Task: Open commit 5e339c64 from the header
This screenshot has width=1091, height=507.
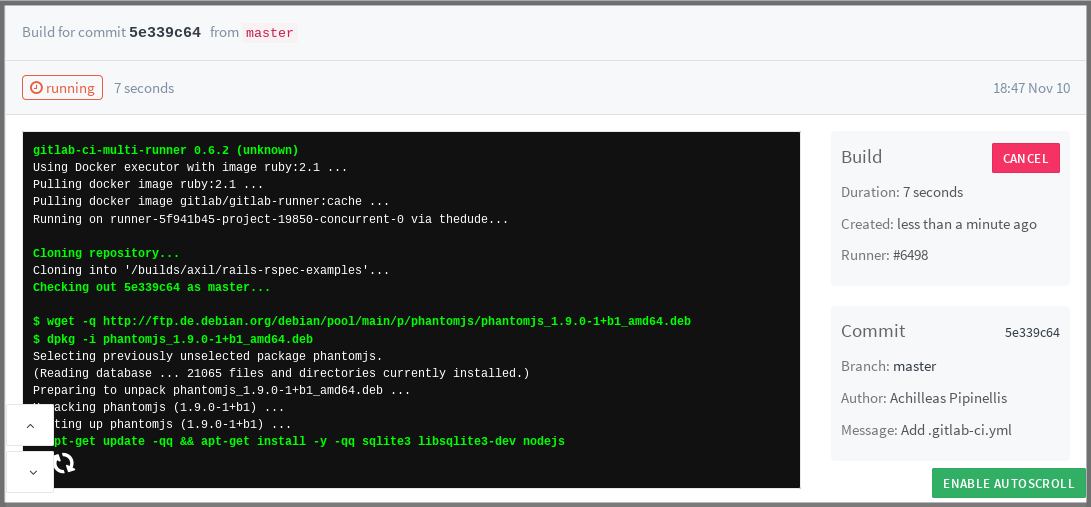Action: (165, 32)
